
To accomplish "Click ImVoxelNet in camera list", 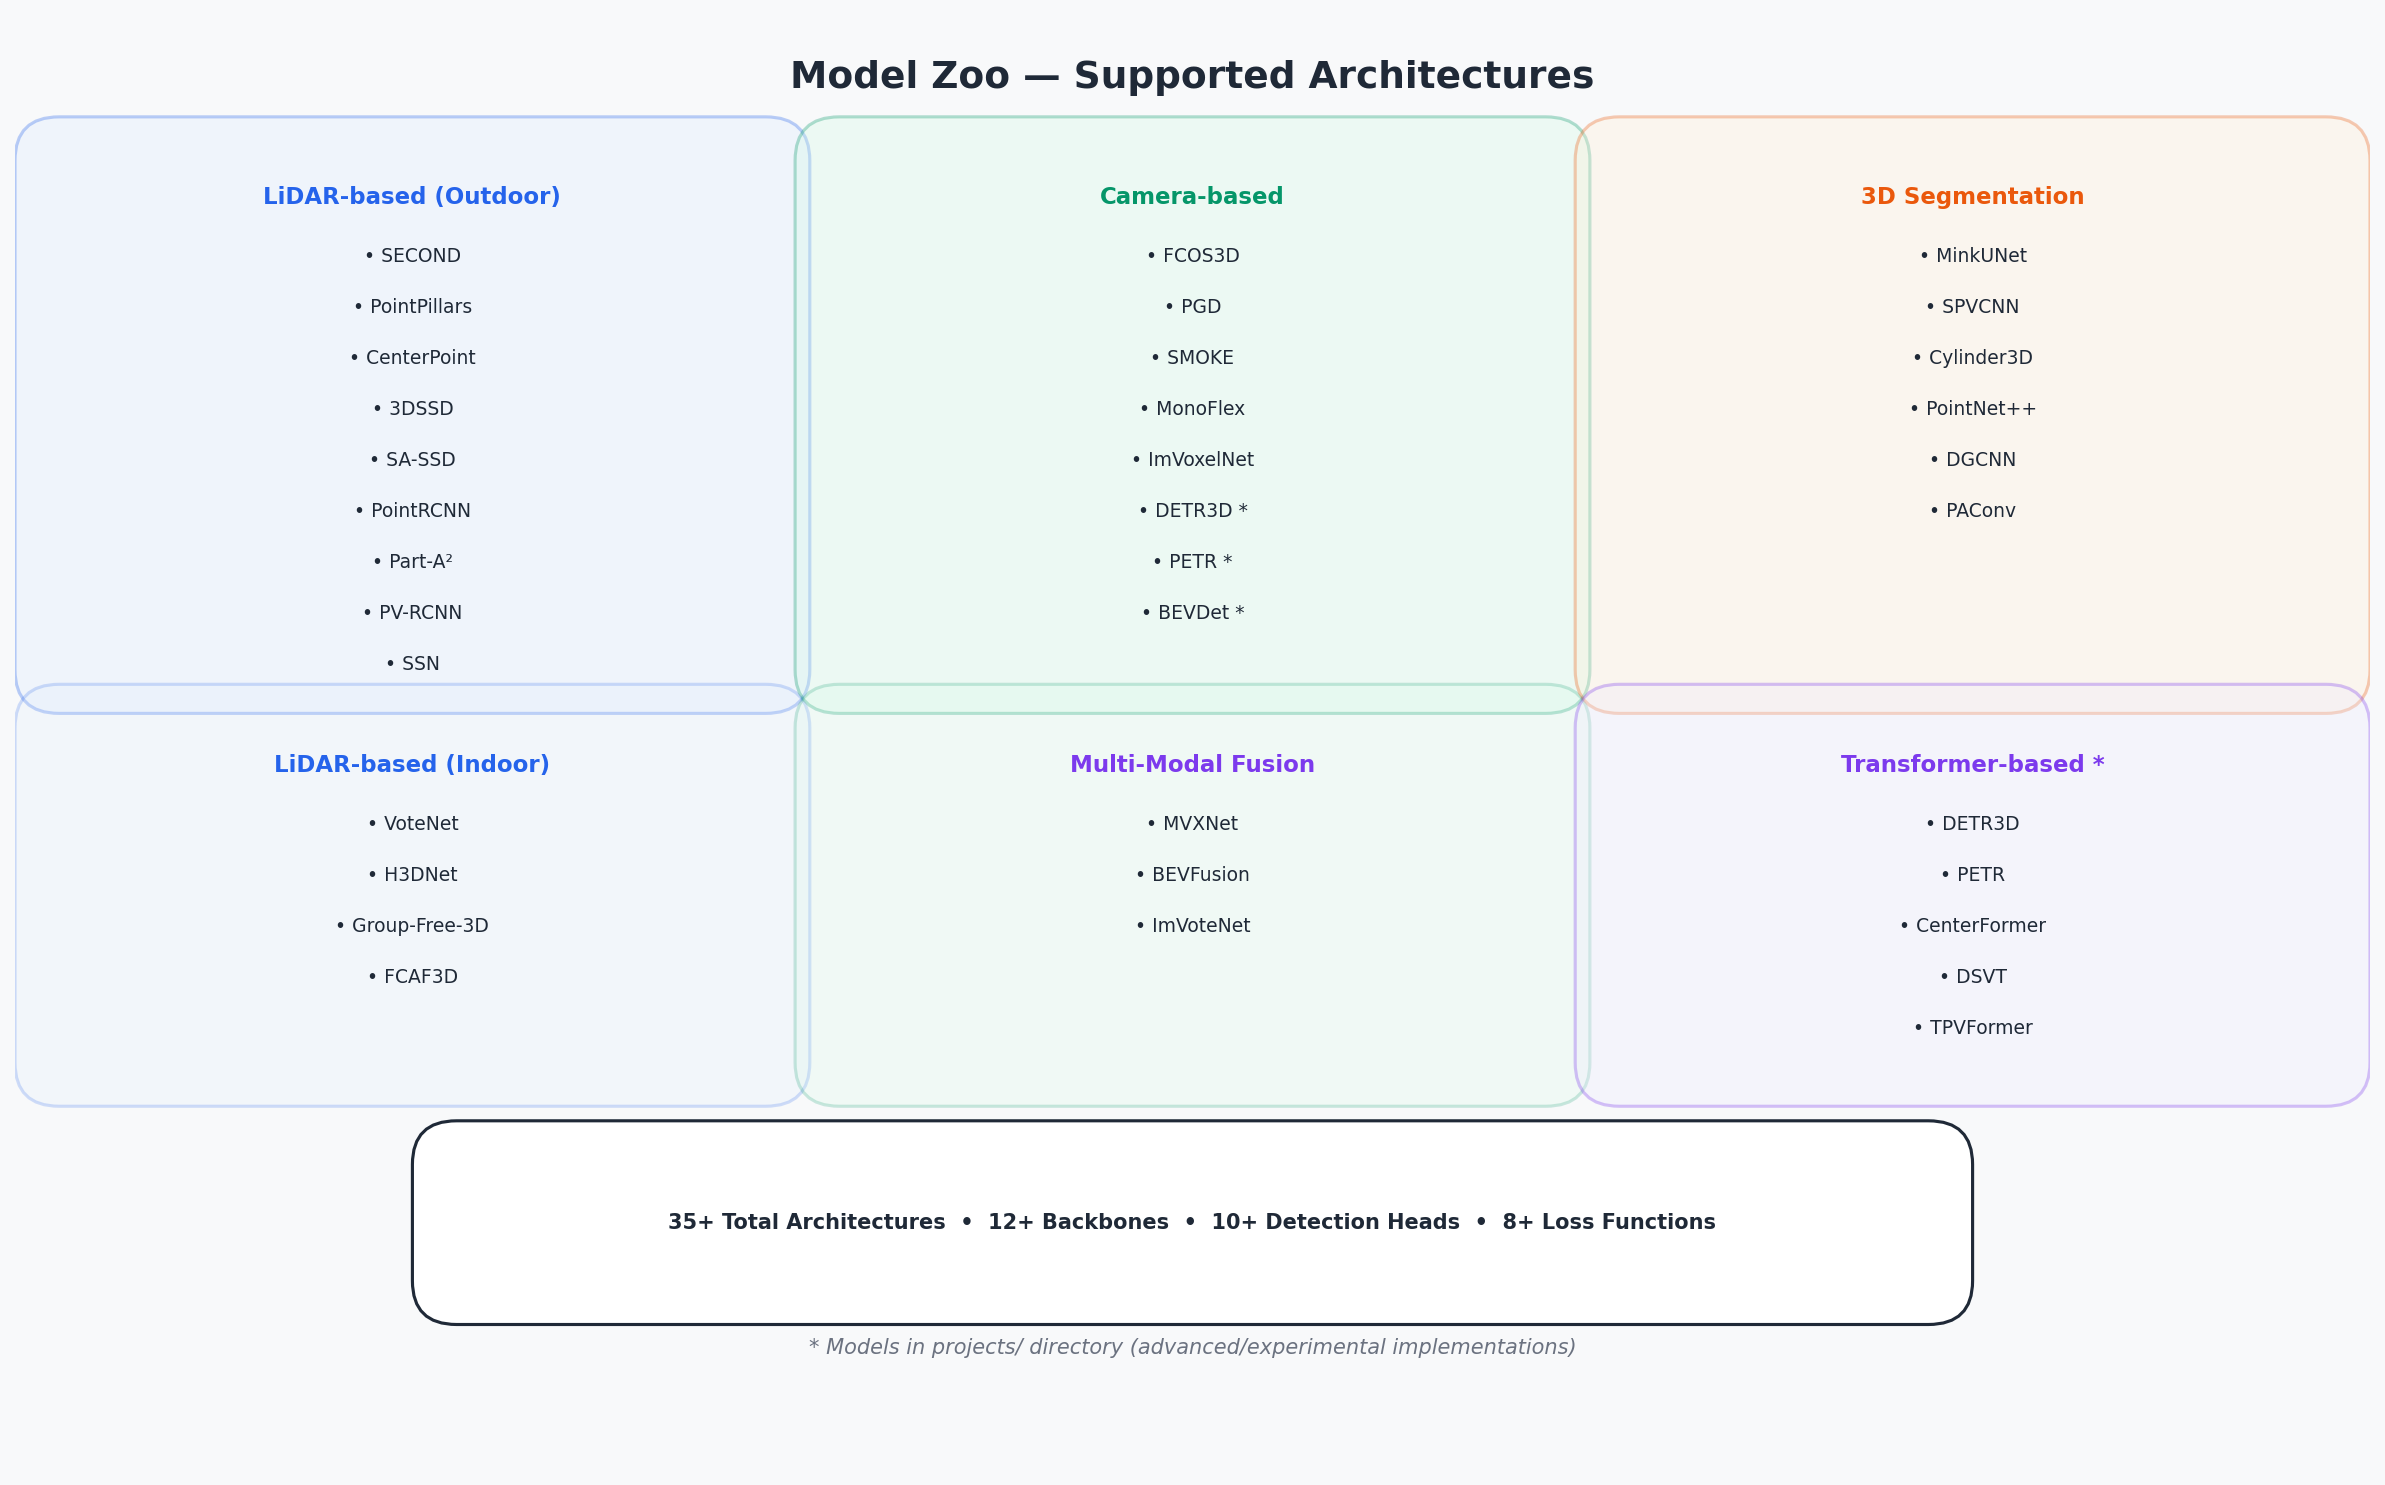I will pyautogui.click(x=1192, y=460).
